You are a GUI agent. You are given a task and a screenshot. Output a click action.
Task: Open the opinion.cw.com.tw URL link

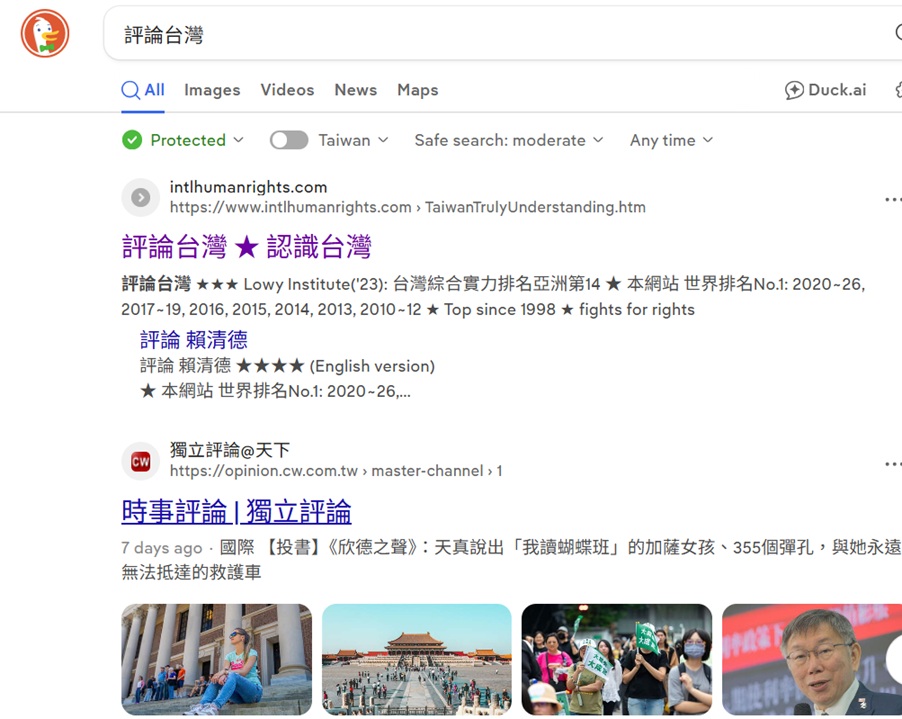[335, 471]
